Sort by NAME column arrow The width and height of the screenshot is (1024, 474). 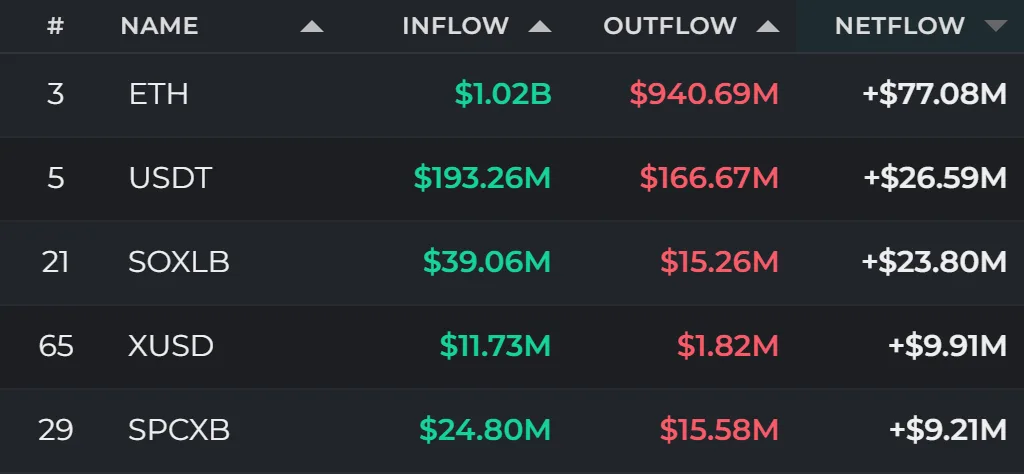312,27
